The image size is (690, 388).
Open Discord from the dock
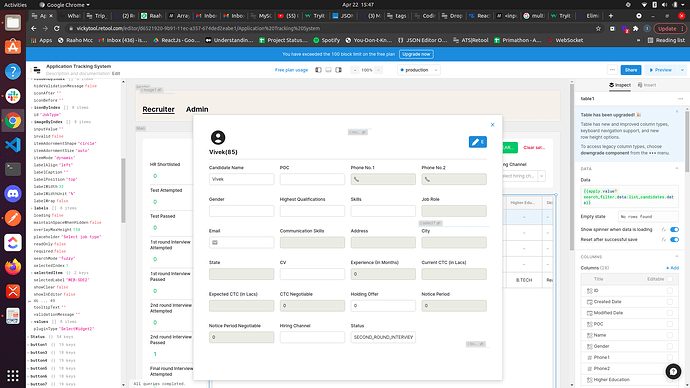13,194
